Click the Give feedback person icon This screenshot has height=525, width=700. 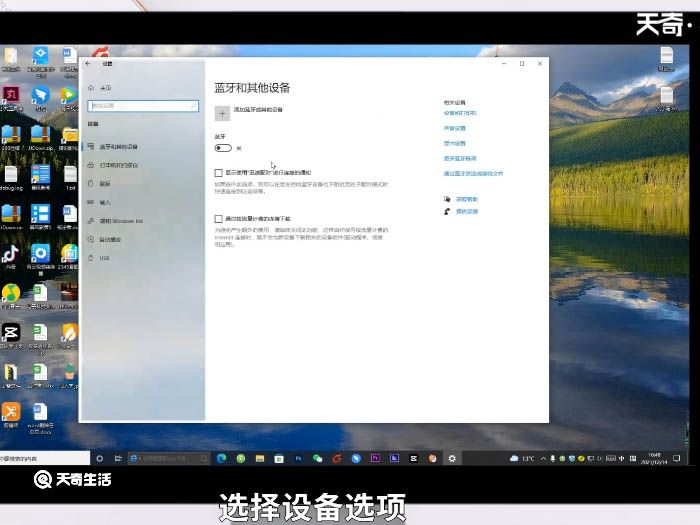(x=447, y=212)
